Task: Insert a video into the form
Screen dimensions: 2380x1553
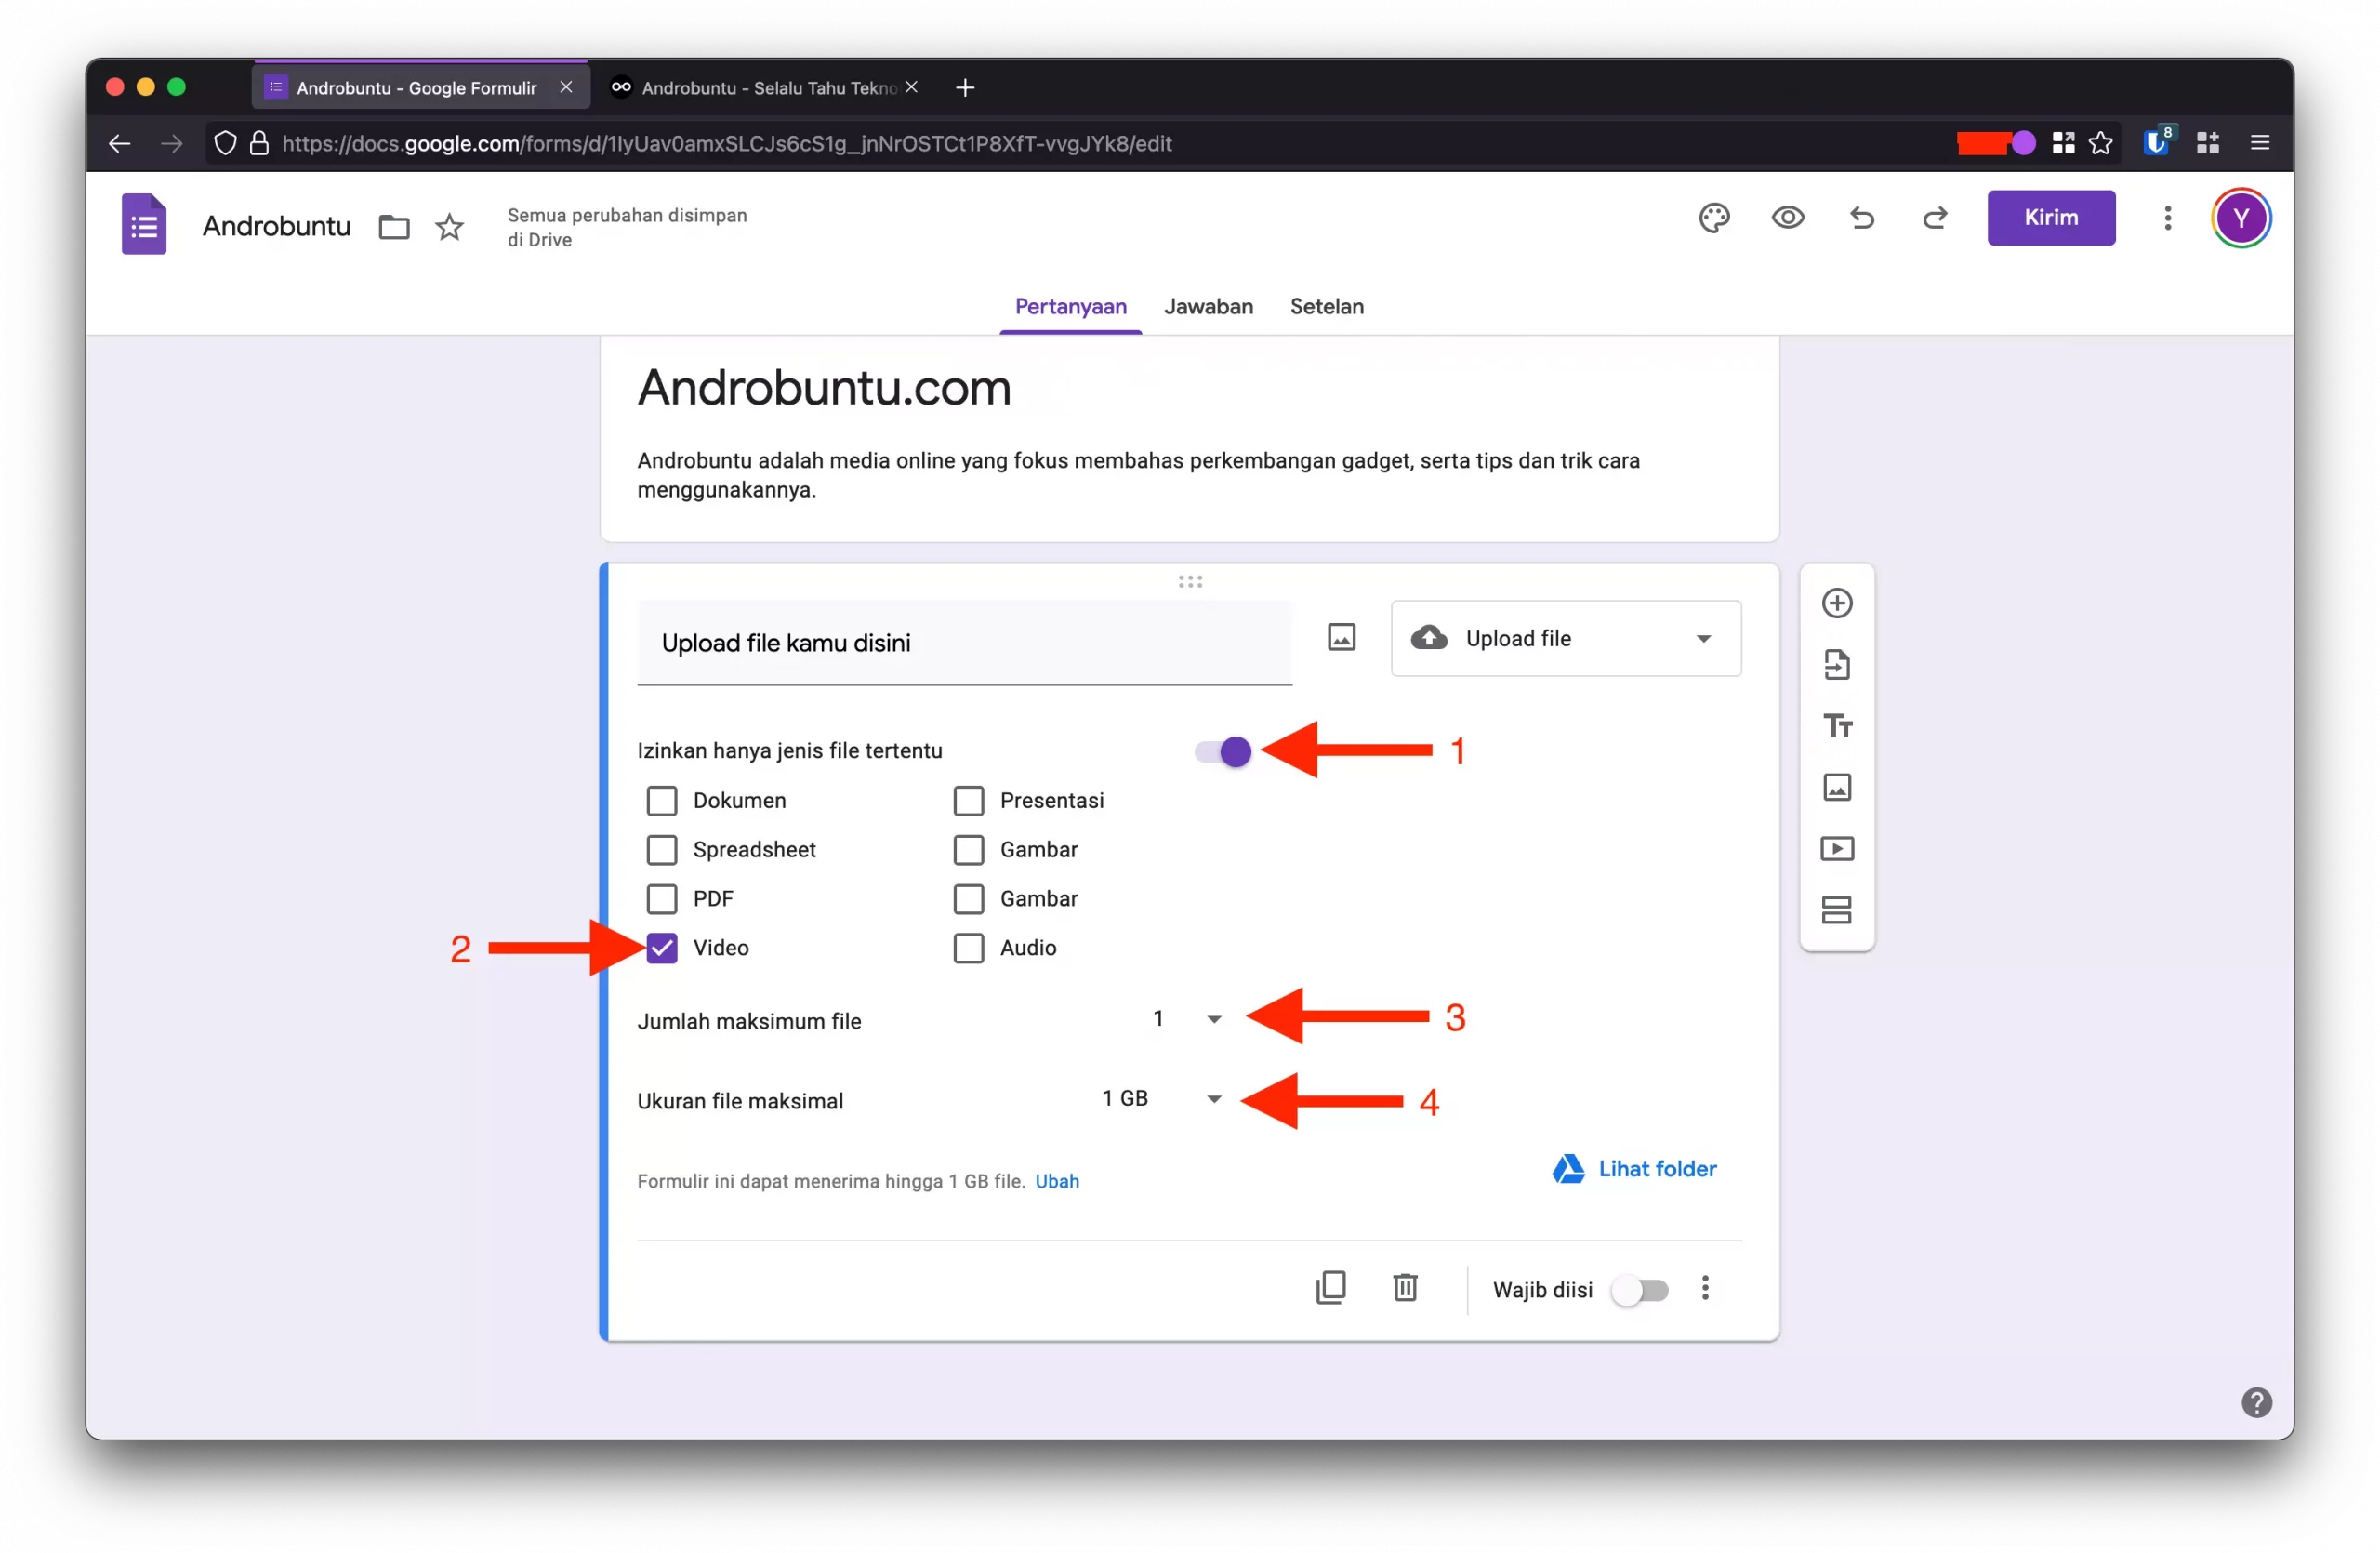Action: pyautogui.click(x=1837, y=848)
